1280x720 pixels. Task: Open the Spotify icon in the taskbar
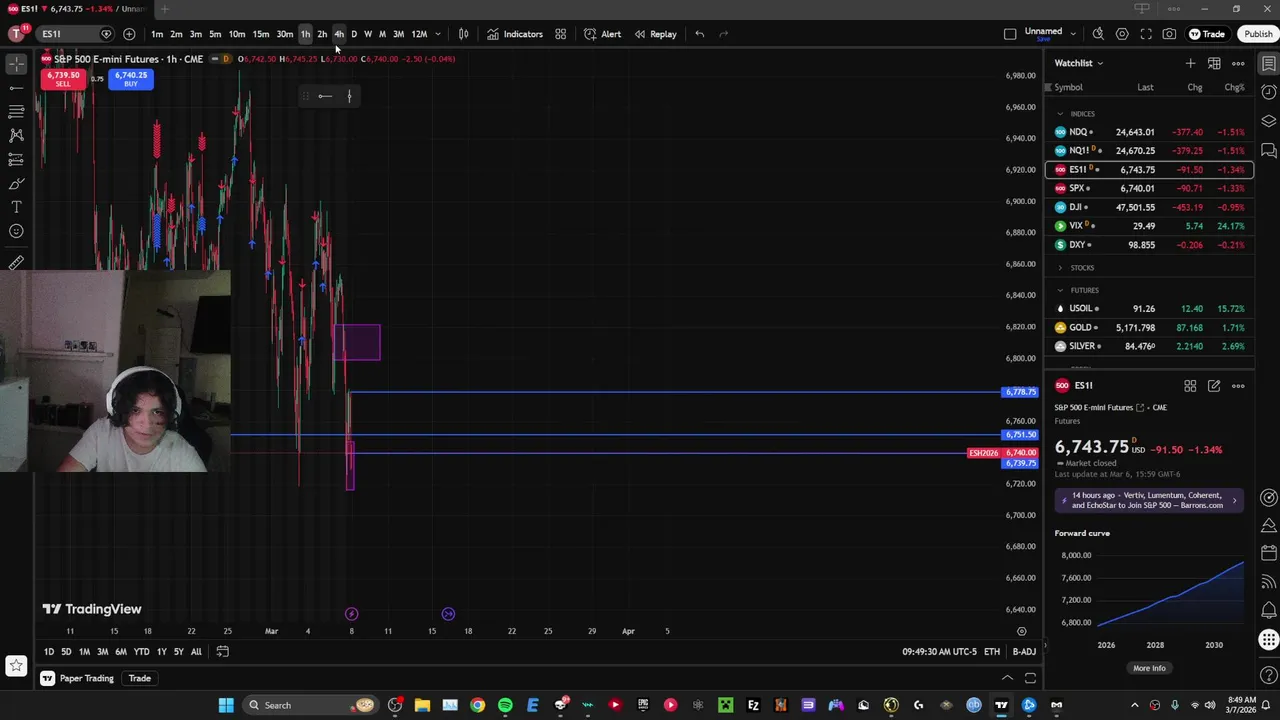tap(505, 705)
